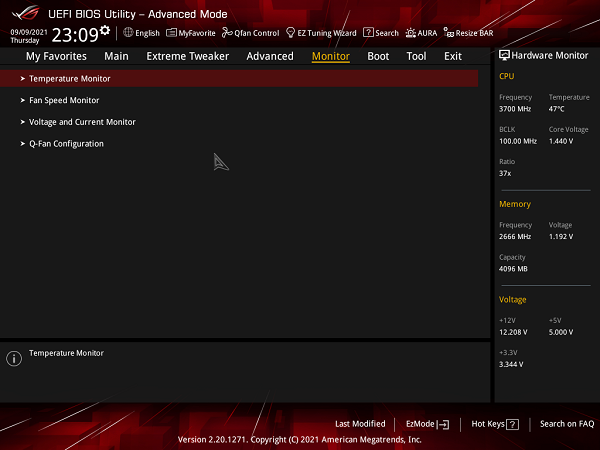Open the Search tool in the toolbar

point(381,33)
